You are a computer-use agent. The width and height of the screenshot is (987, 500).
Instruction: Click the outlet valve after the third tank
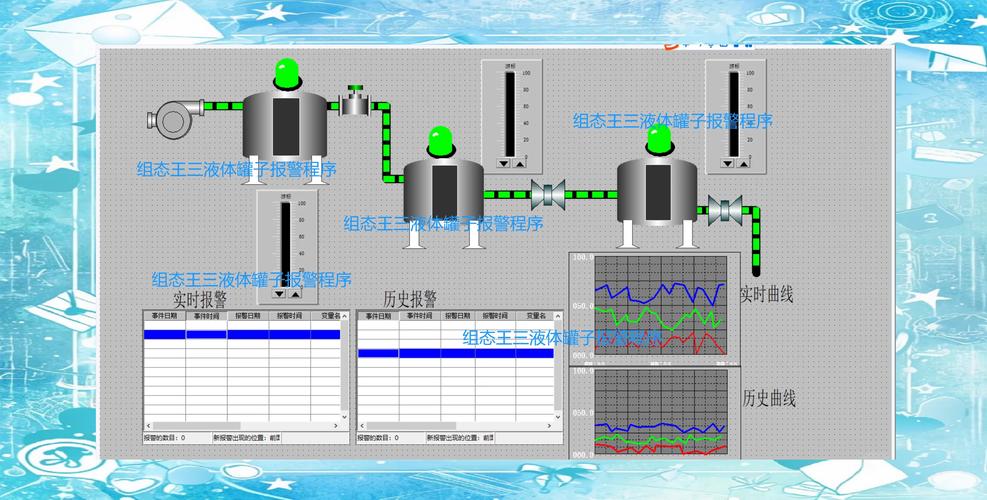(x=725, y=210)
